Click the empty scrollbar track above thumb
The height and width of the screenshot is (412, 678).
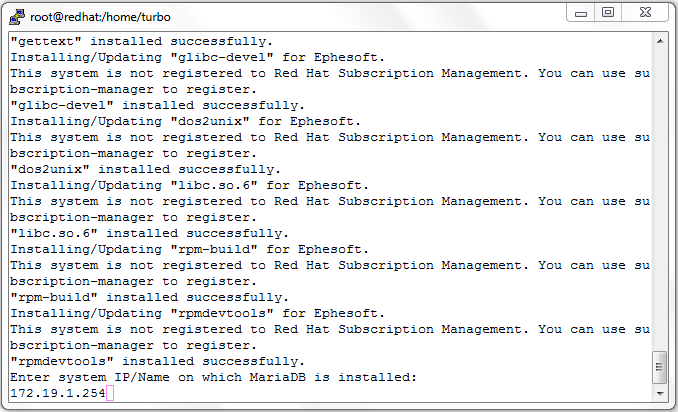pos(660,199)
